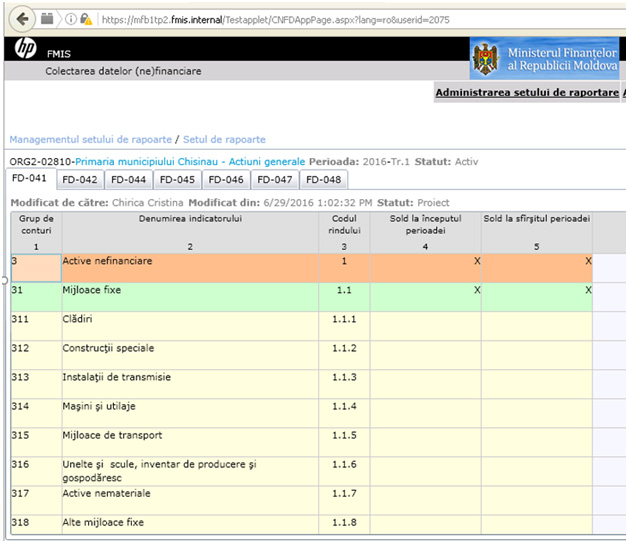The image size is (628, 543).
Task: Select opening balance cell for Clădiri row
Action: [425, 326]
